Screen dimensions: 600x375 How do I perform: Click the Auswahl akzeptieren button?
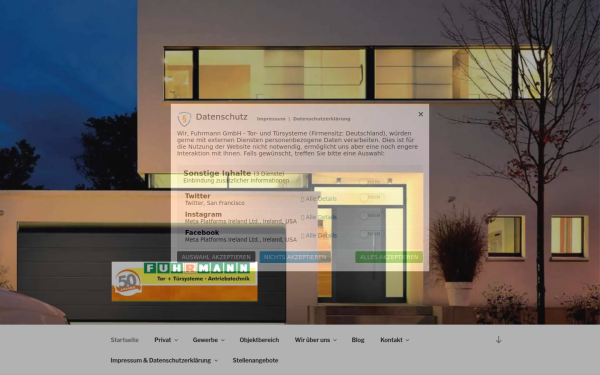click(216, 257)
